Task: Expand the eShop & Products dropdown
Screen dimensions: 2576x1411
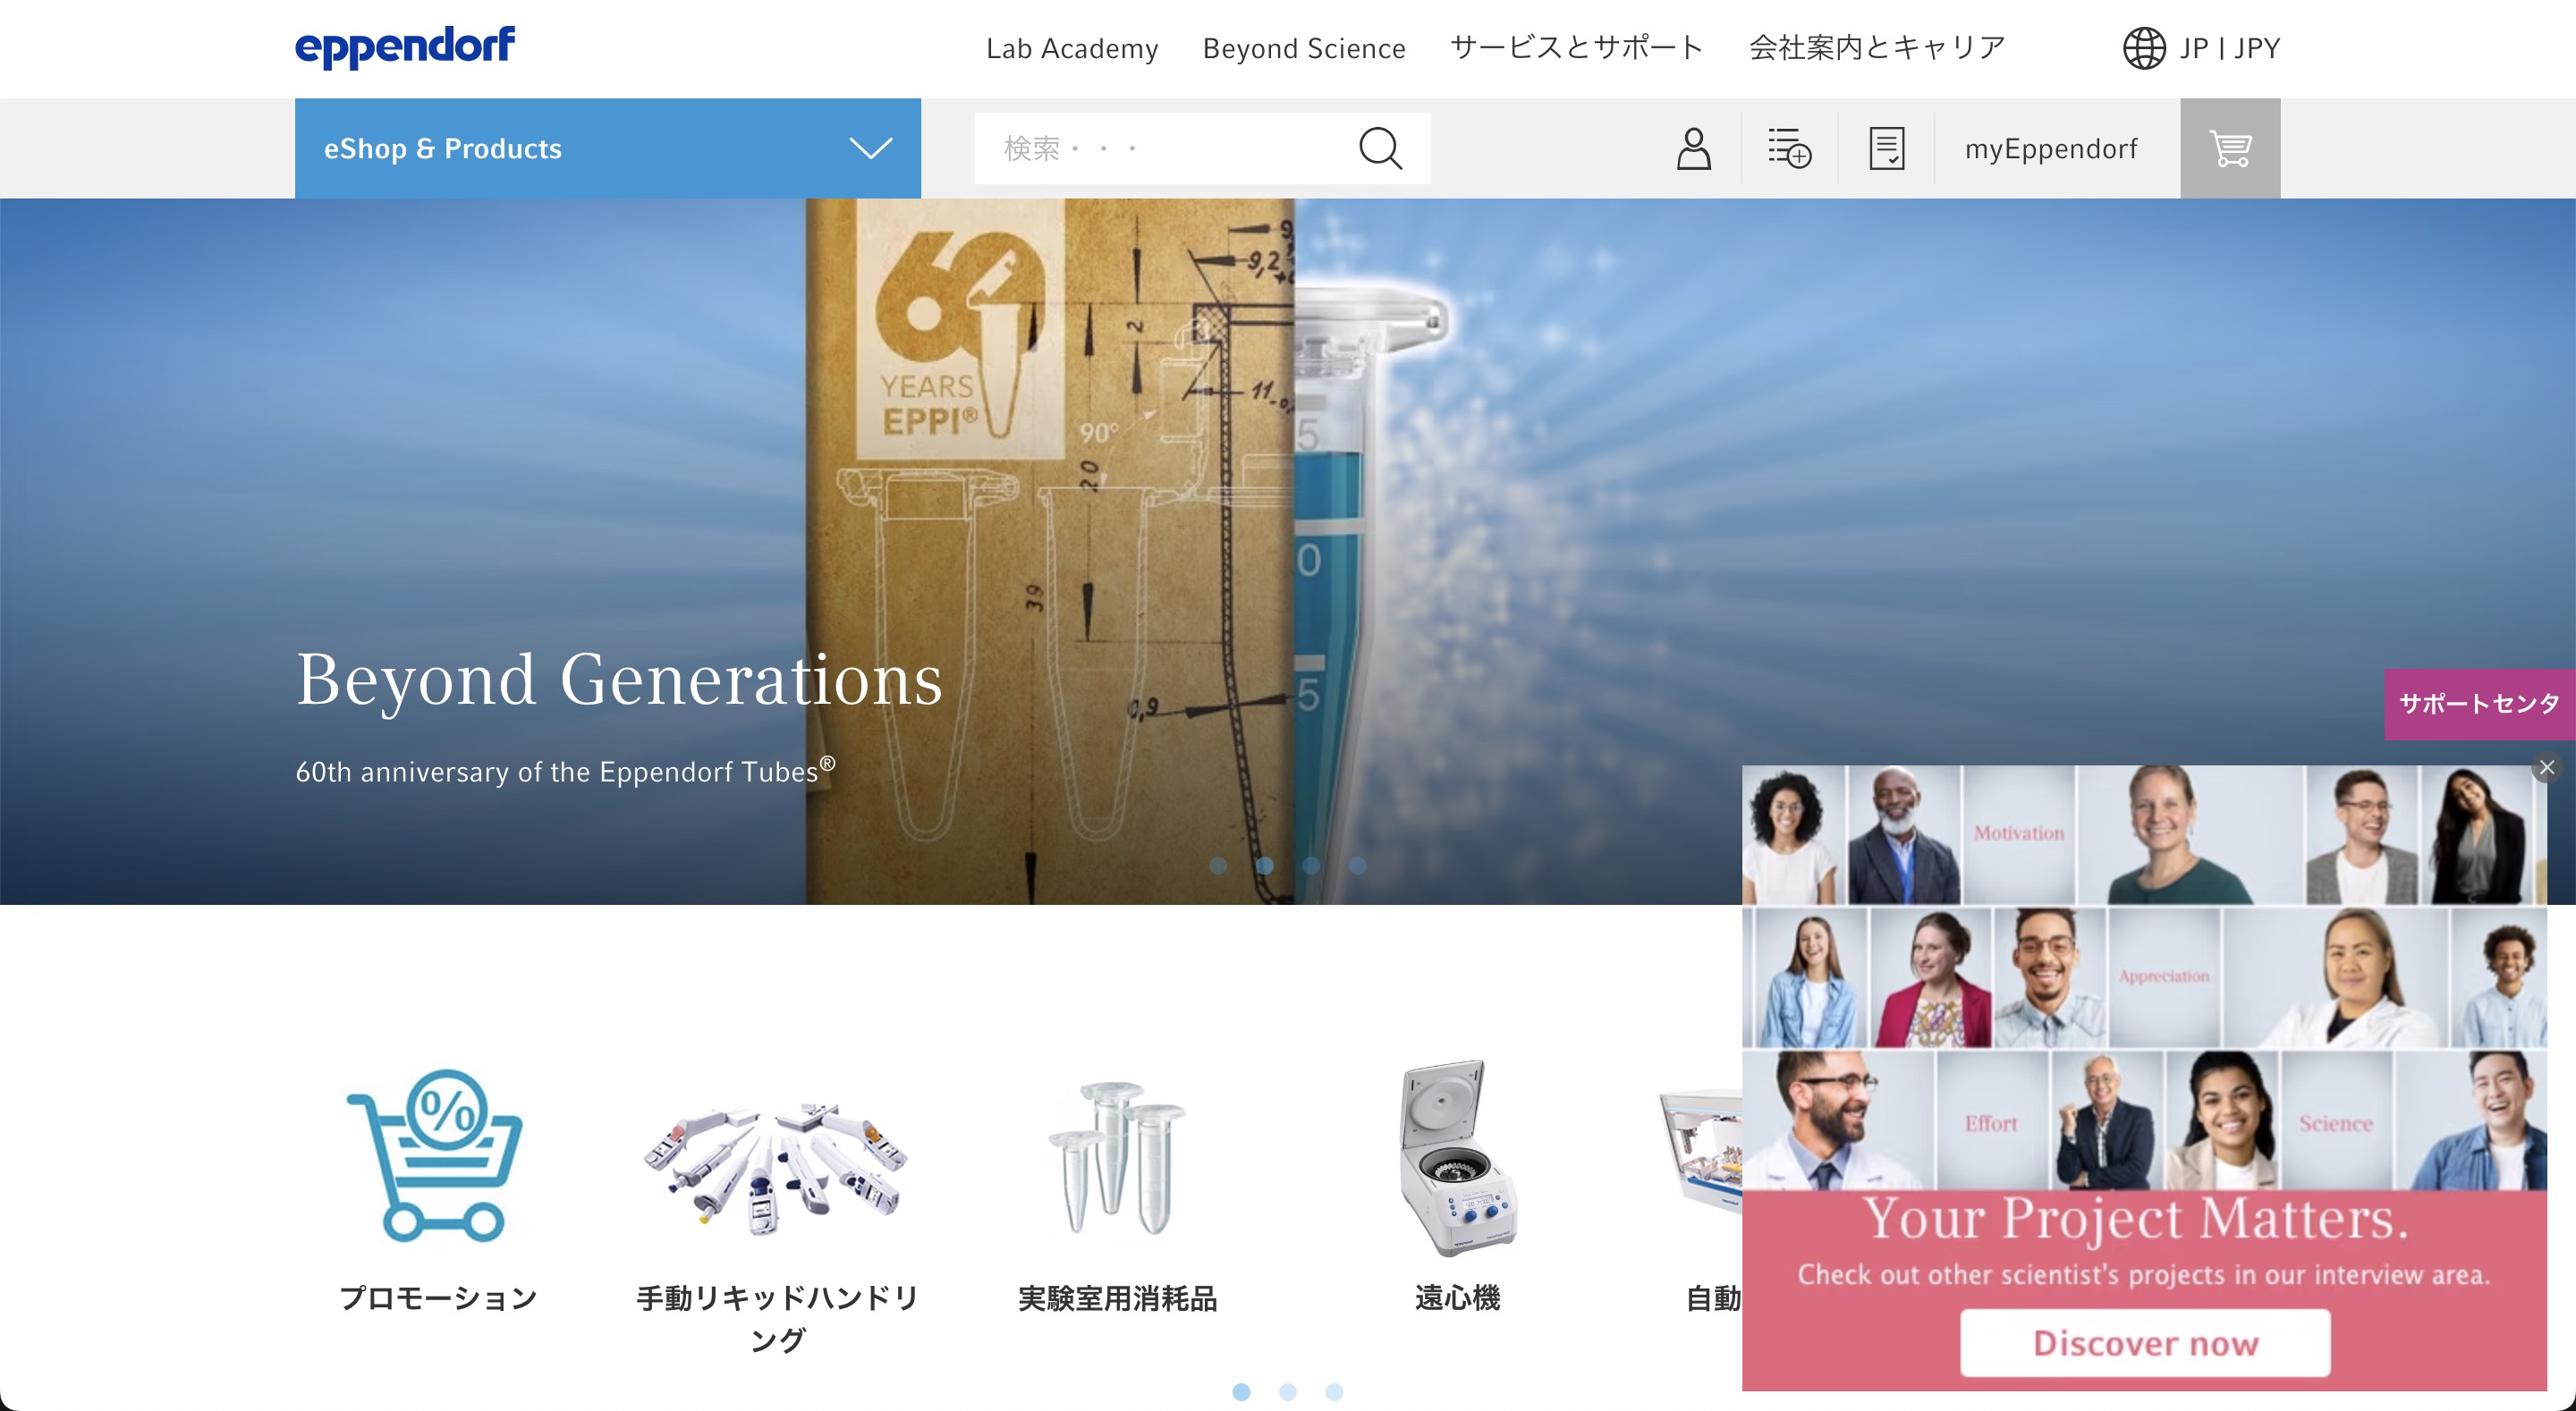Action: point(607,148)
